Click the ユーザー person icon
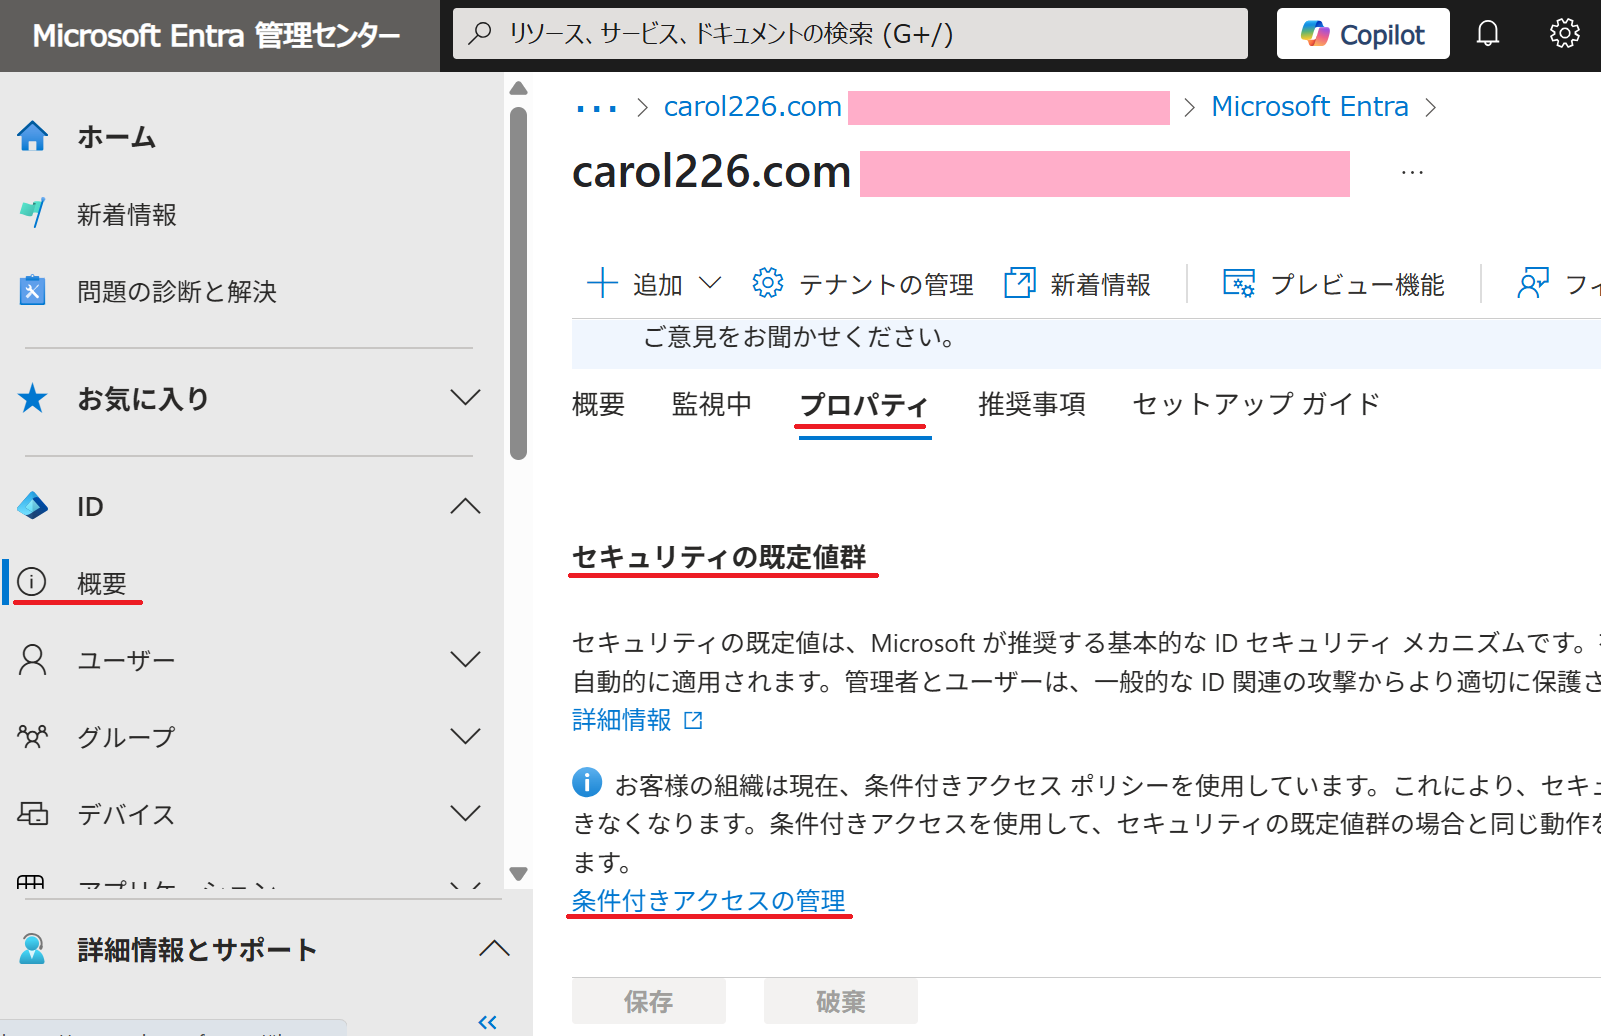The image size is (1601, 1036). point(33,660)
